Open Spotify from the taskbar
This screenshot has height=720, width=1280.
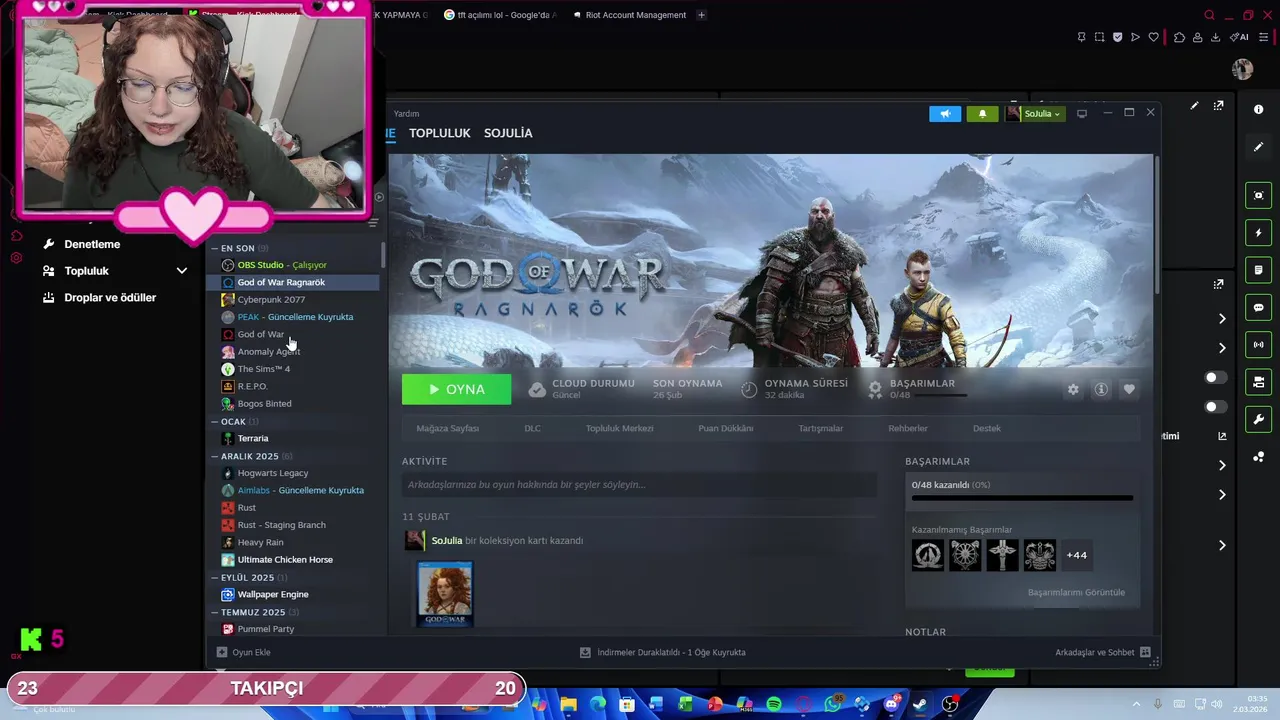774,705
